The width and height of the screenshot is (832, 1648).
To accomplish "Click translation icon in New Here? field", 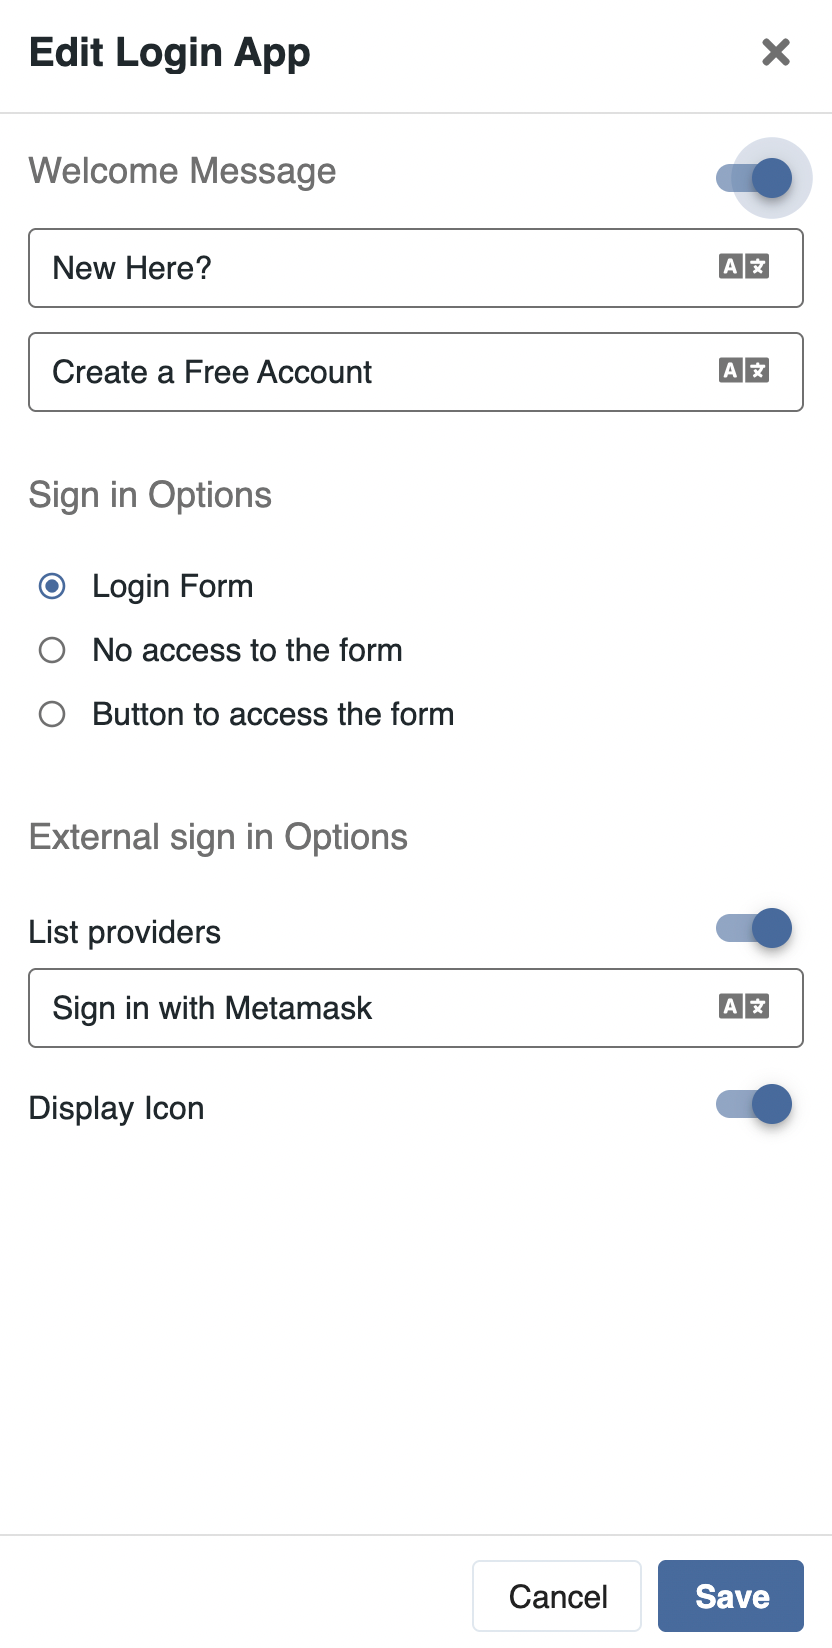I will tap(743, 267).
